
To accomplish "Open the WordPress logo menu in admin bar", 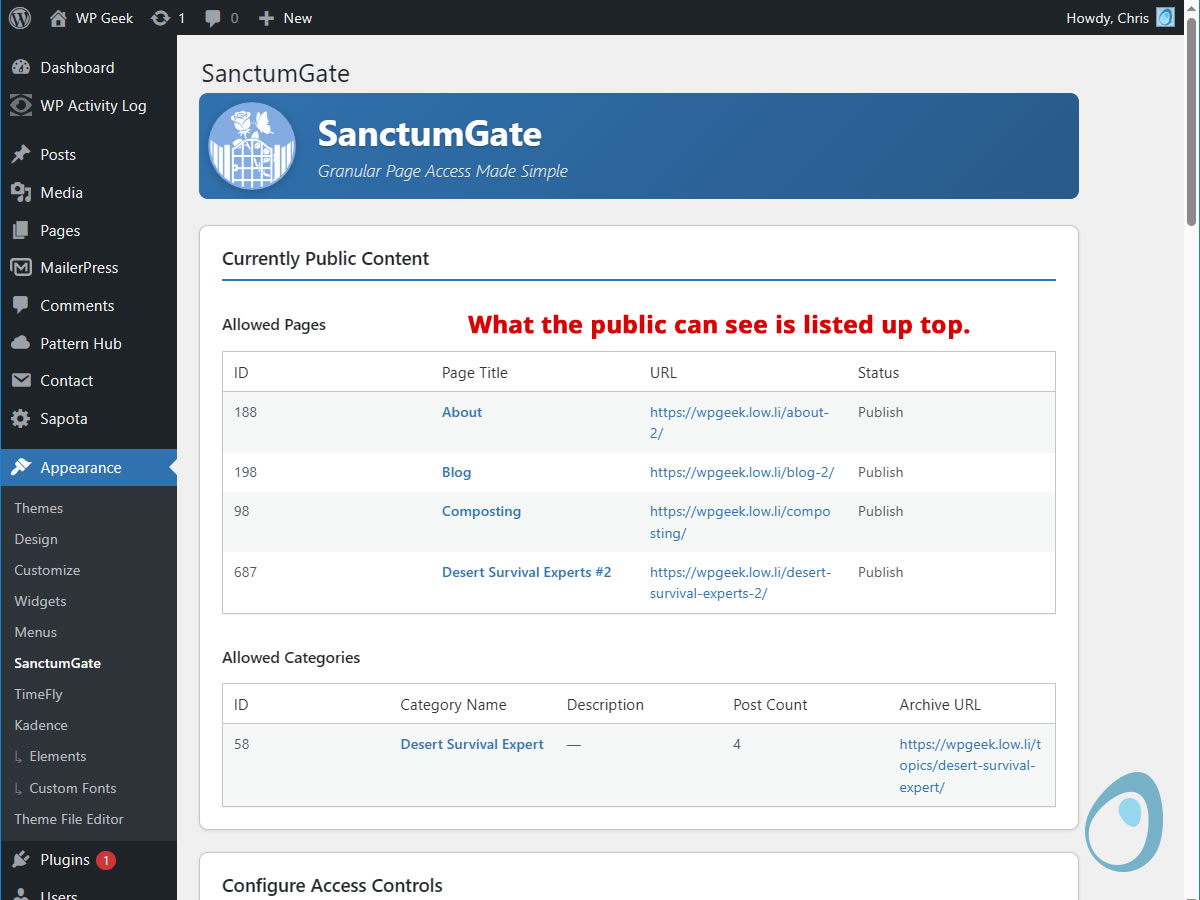I will (x=20, y=17).
